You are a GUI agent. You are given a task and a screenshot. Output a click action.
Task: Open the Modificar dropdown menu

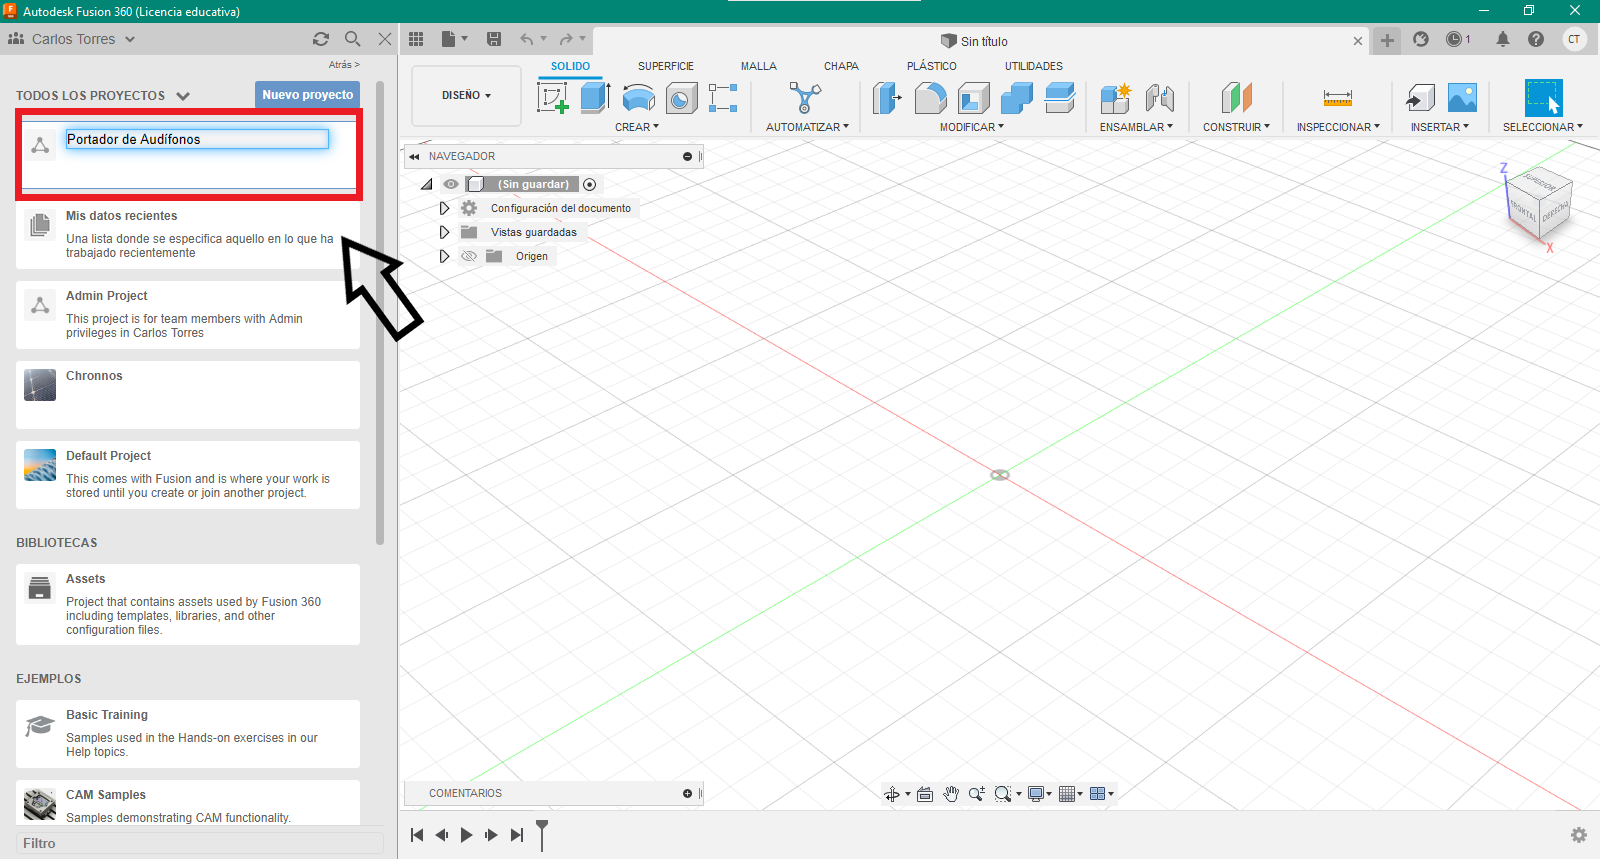[972, 127]
